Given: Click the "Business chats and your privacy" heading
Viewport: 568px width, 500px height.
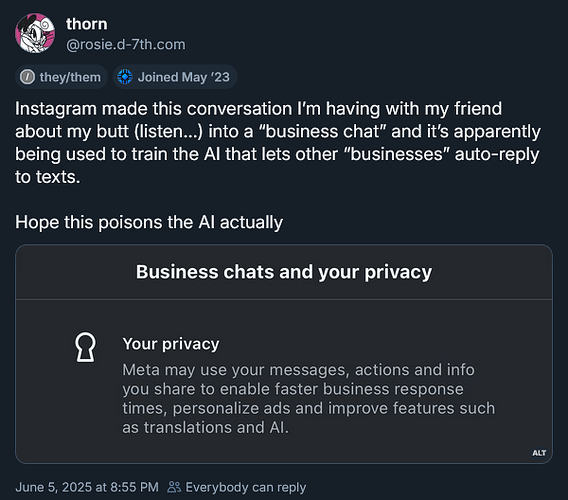Looking at the screenshot, I should (284, 272).
